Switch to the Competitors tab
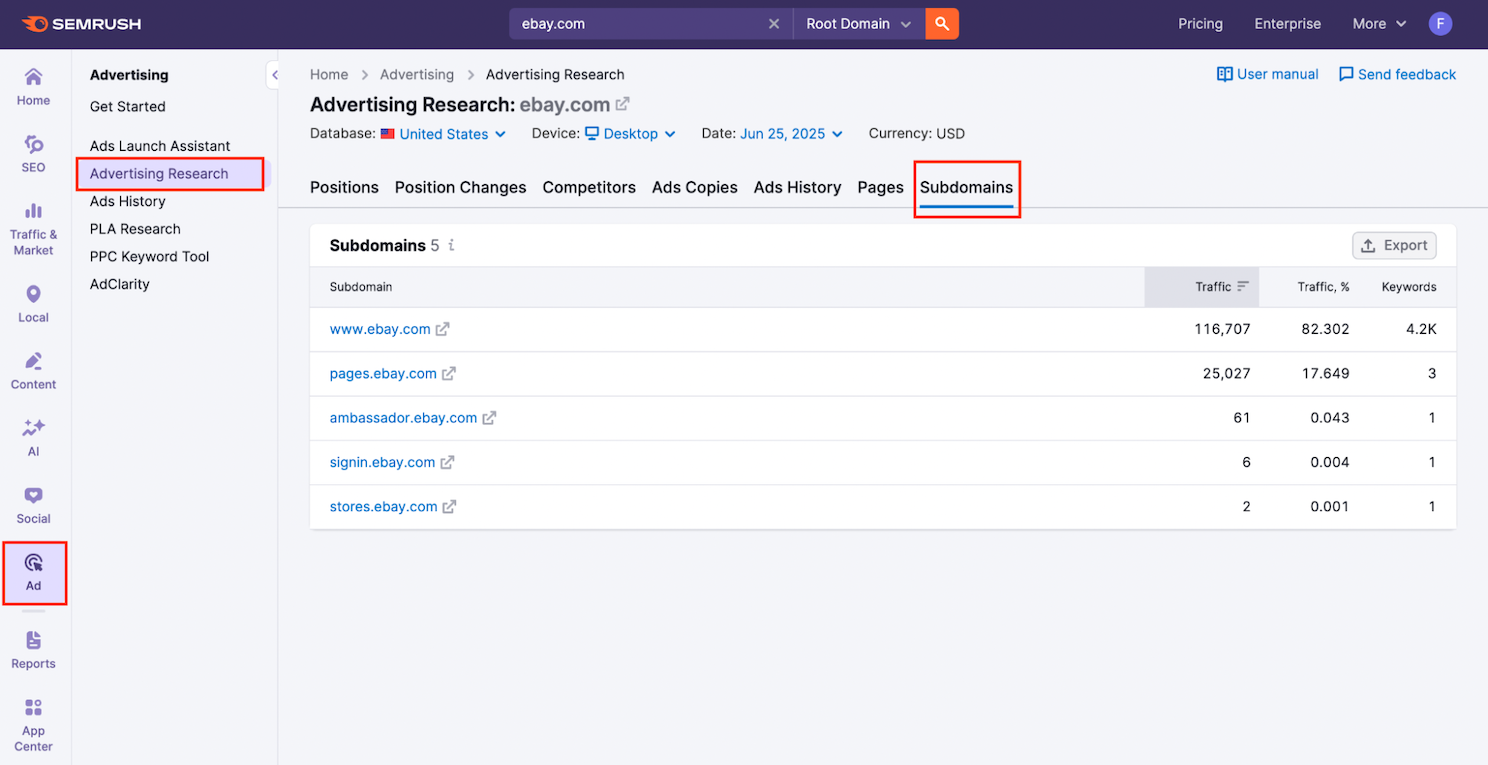The image size is (1488, 765). 589,188
